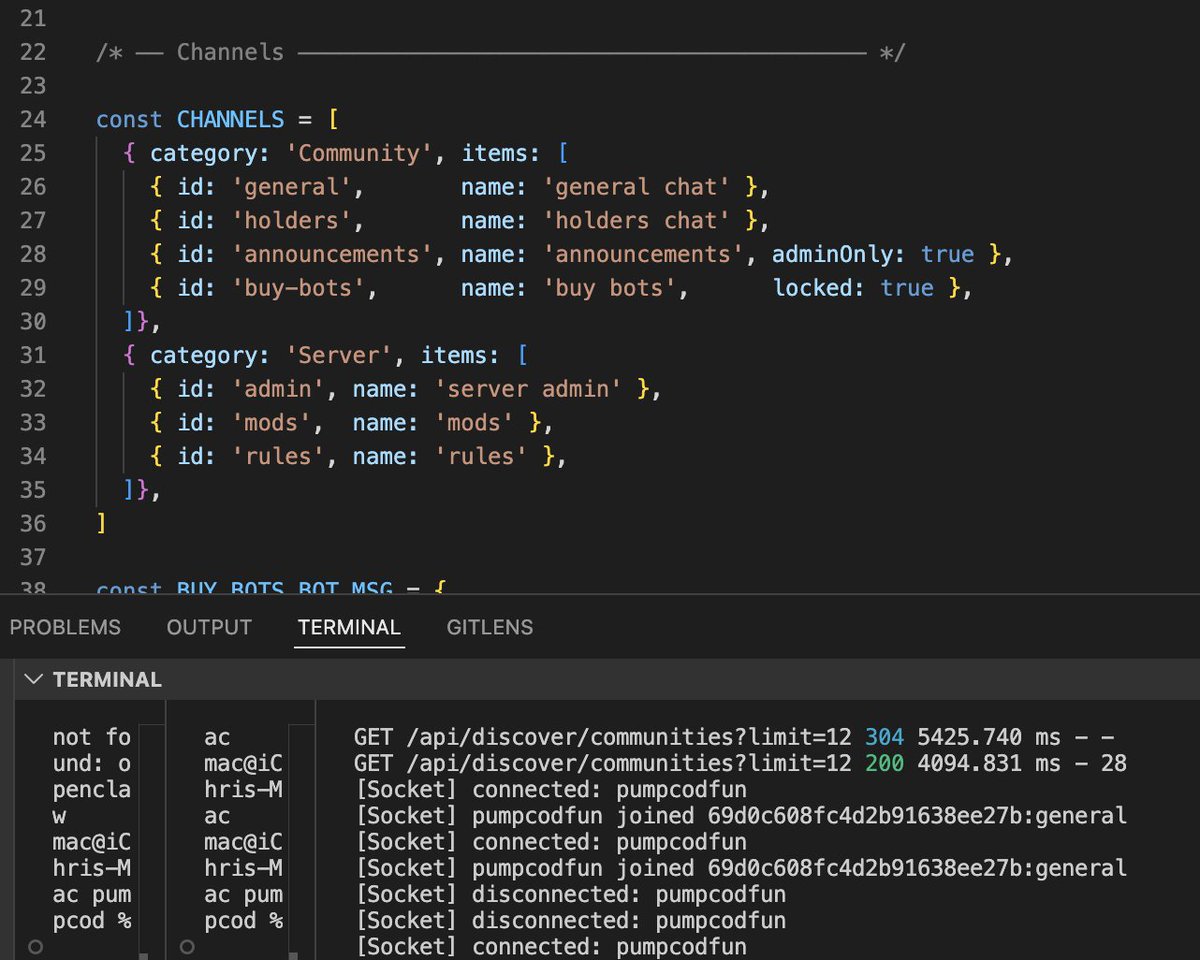Select the TERMINAL panel tab

click(349, 627)
